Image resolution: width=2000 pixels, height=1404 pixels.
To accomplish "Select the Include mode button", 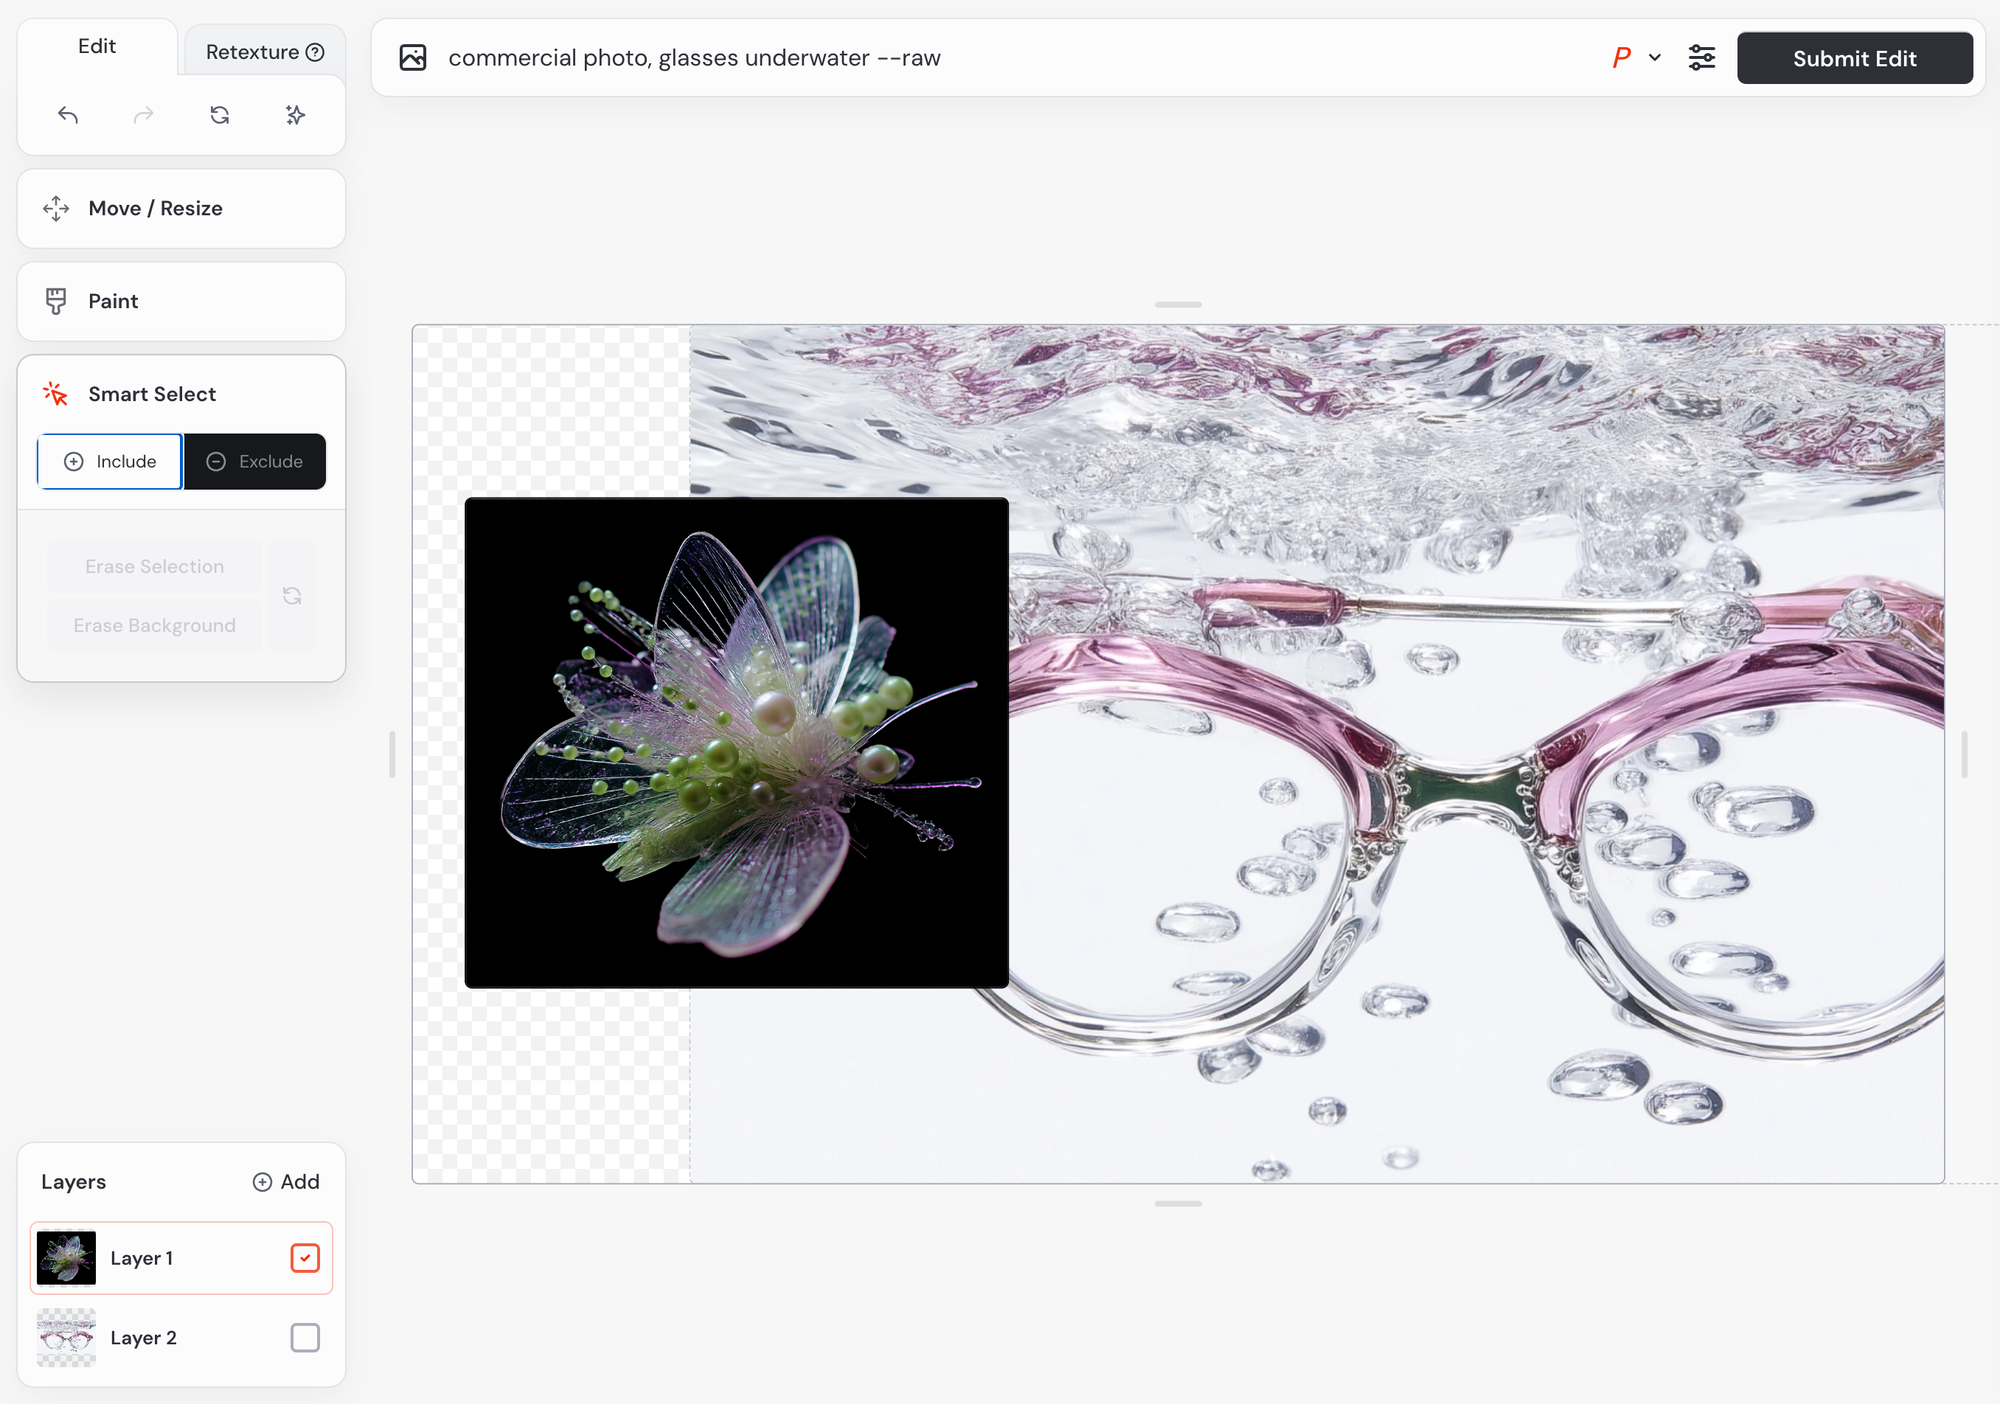I will pos(110,461).
